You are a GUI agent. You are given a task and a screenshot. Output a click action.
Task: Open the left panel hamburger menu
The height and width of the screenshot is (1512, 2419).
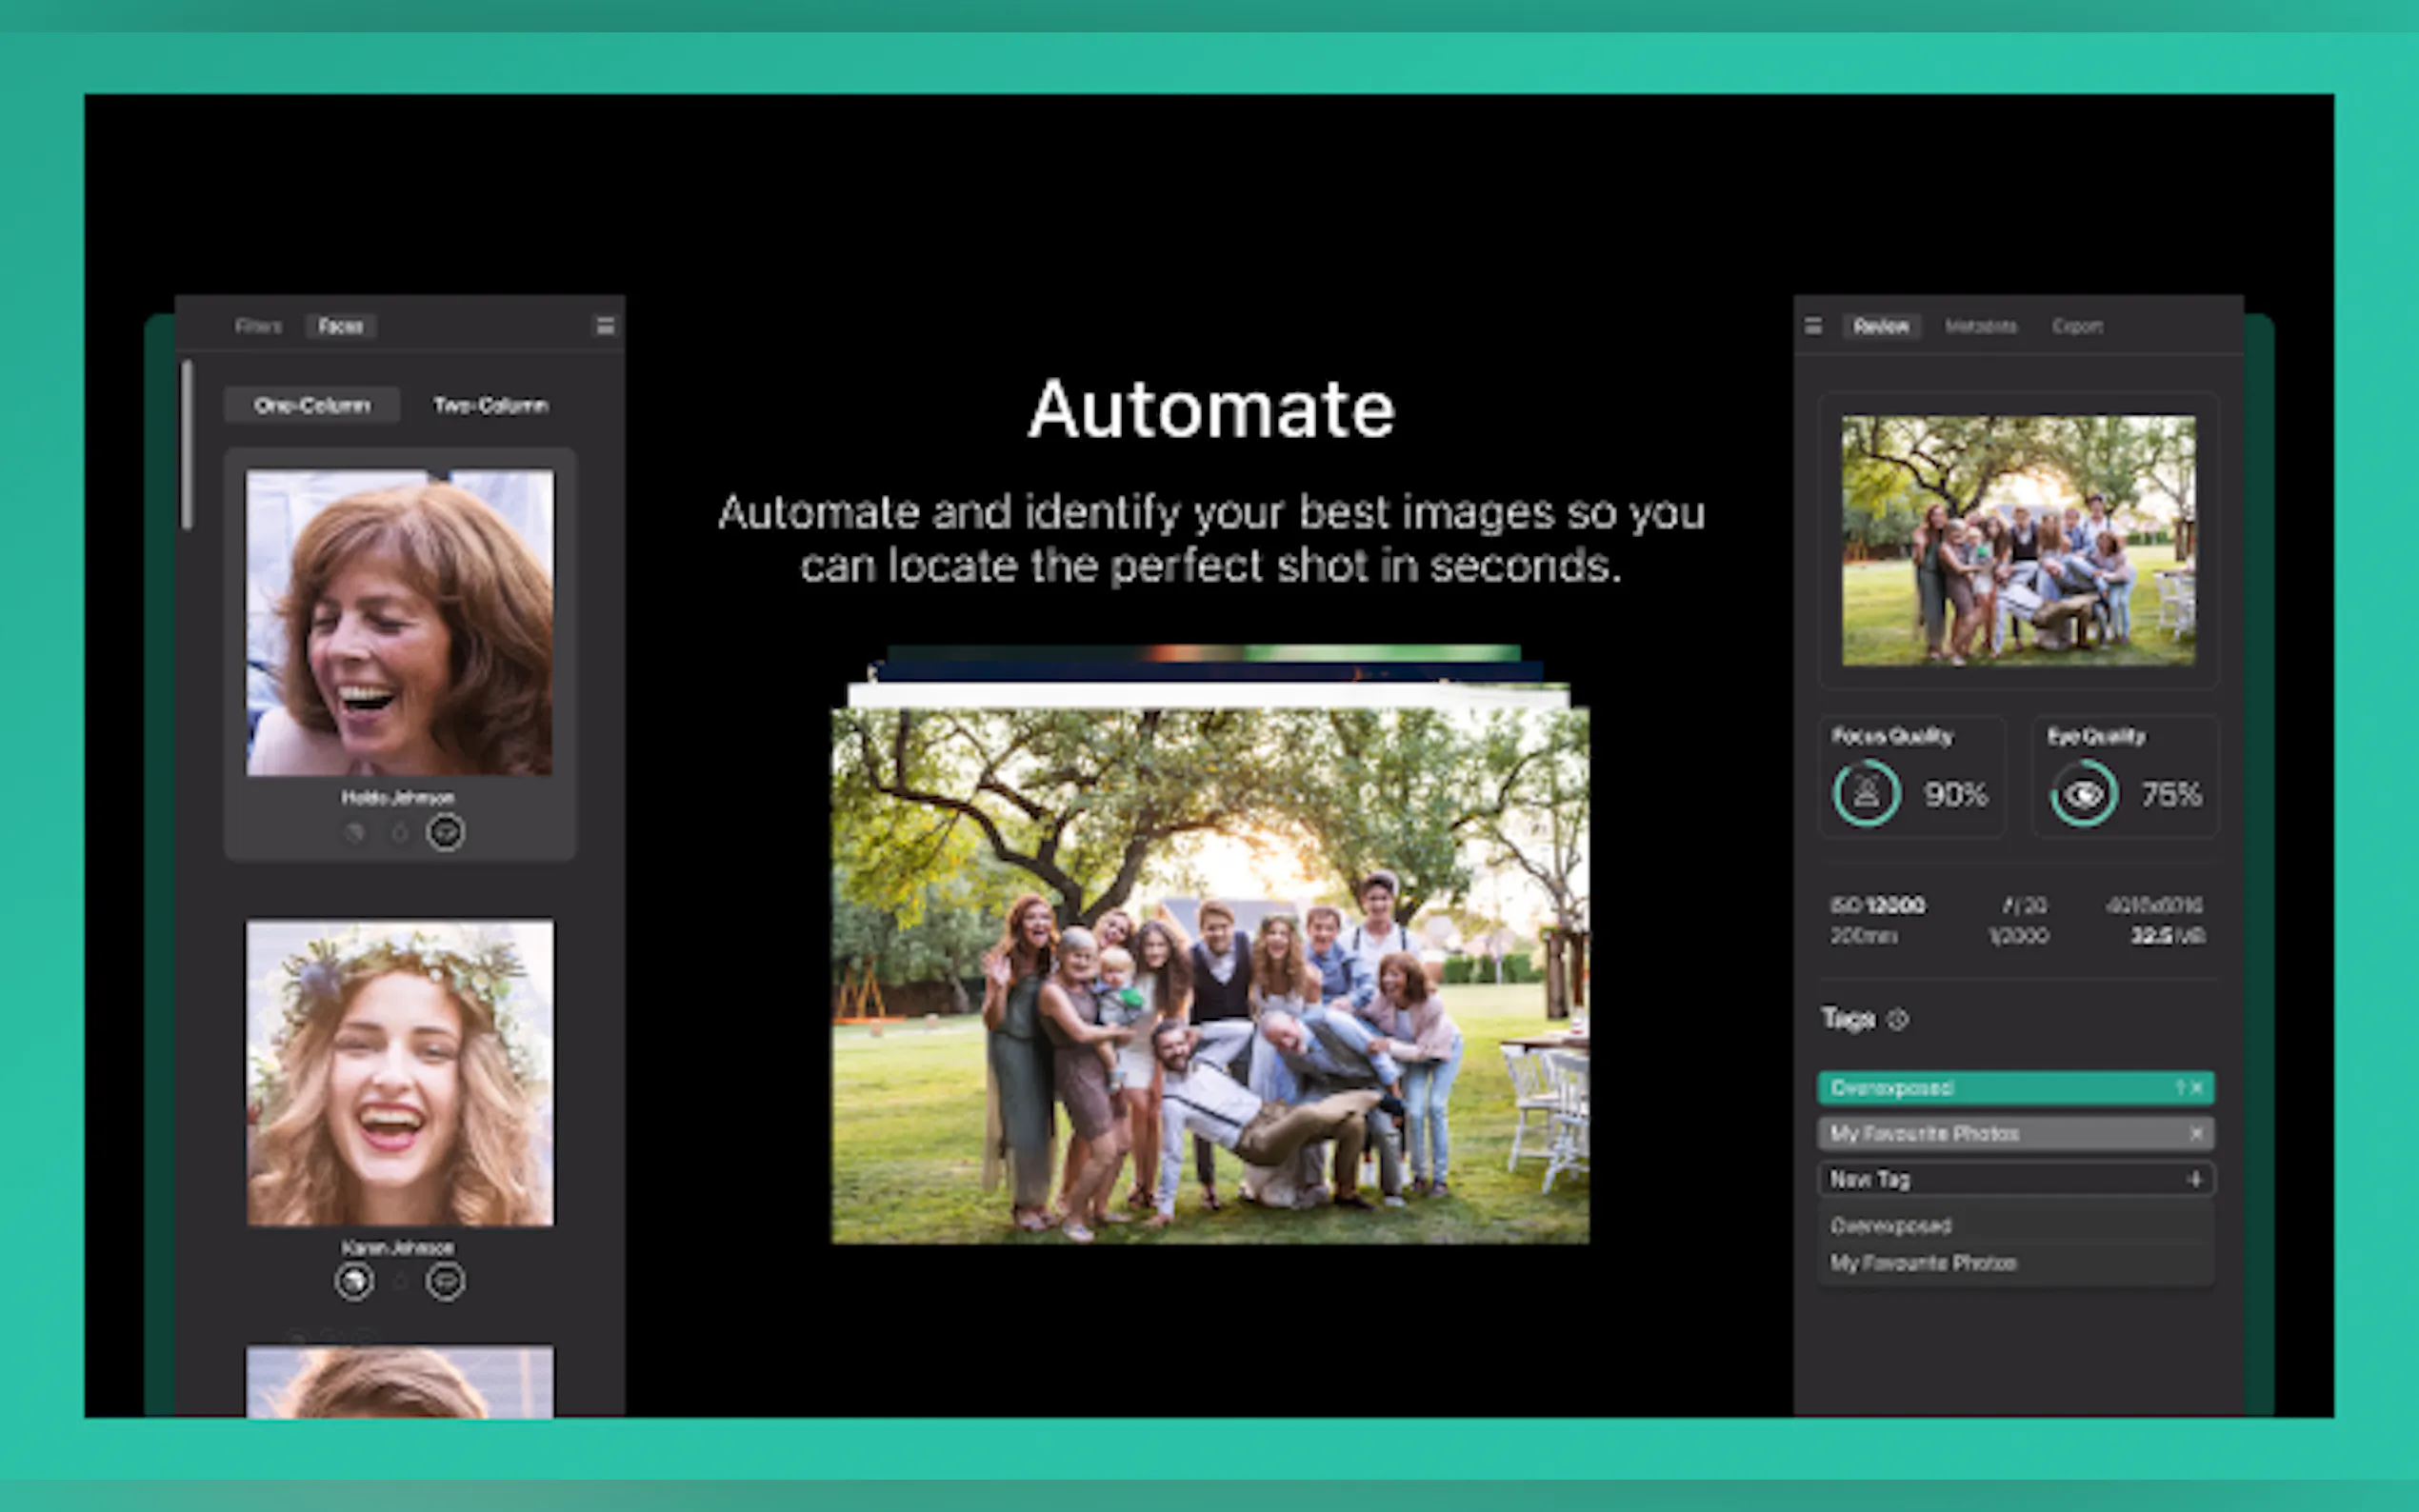coord(605,326)
